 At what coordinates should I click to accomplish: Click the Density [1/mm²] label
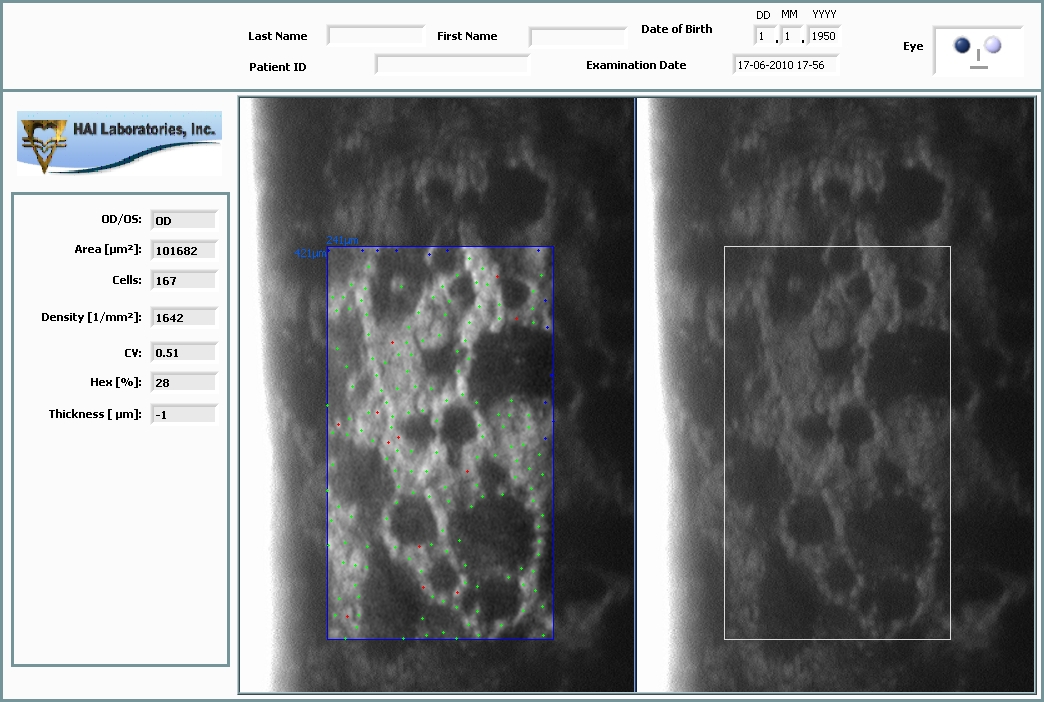coord(91,317)
